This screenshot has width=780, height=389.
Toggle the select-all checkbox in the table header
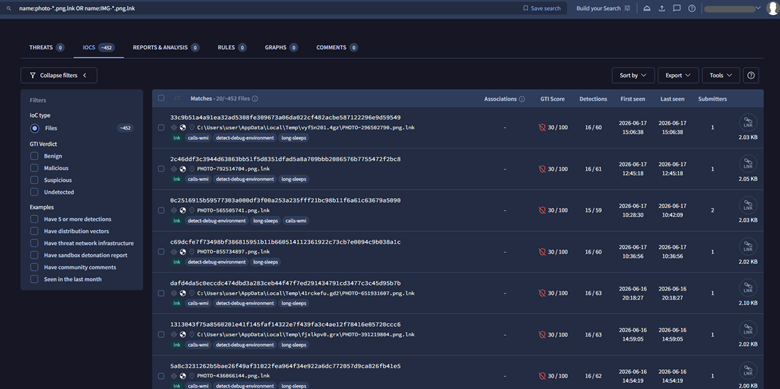161,98
